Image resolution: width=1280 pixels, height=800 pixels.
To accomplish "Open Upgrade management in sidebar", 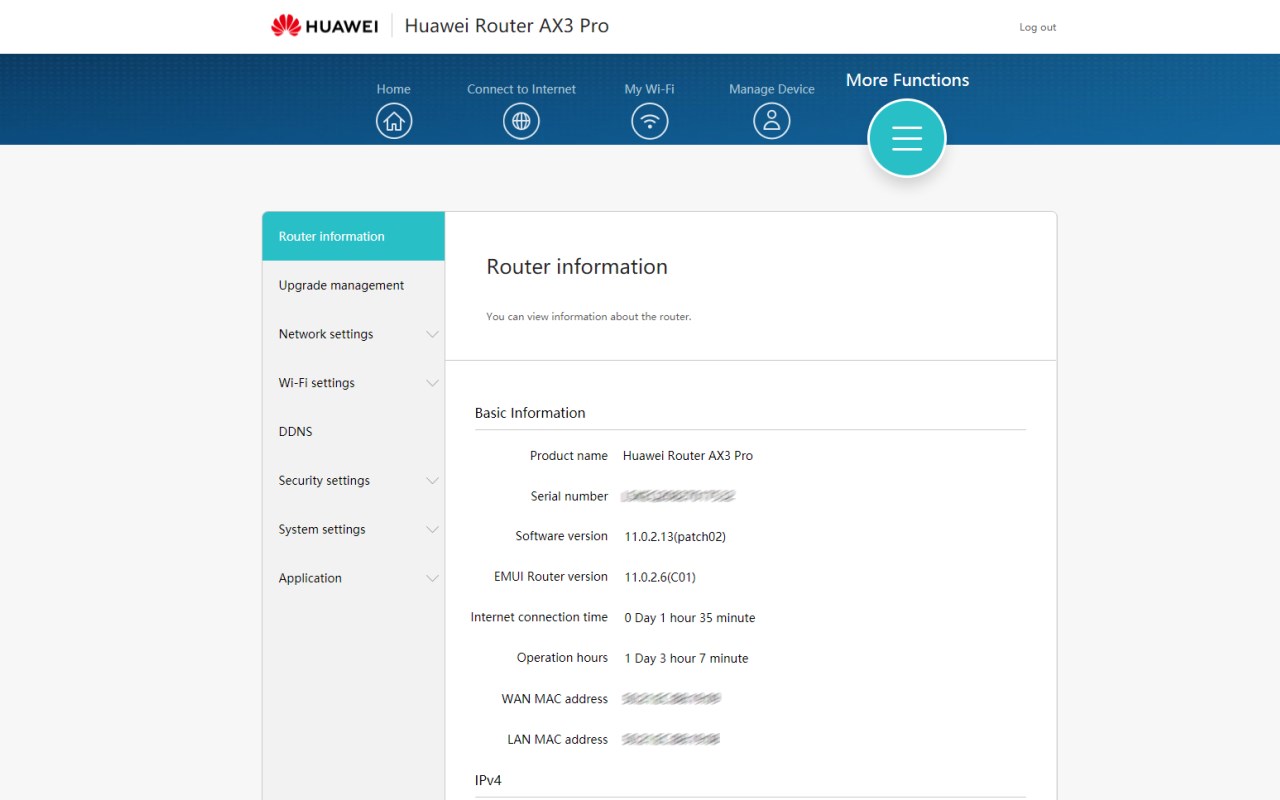I will pyautogui.click(x=354, y=285).
